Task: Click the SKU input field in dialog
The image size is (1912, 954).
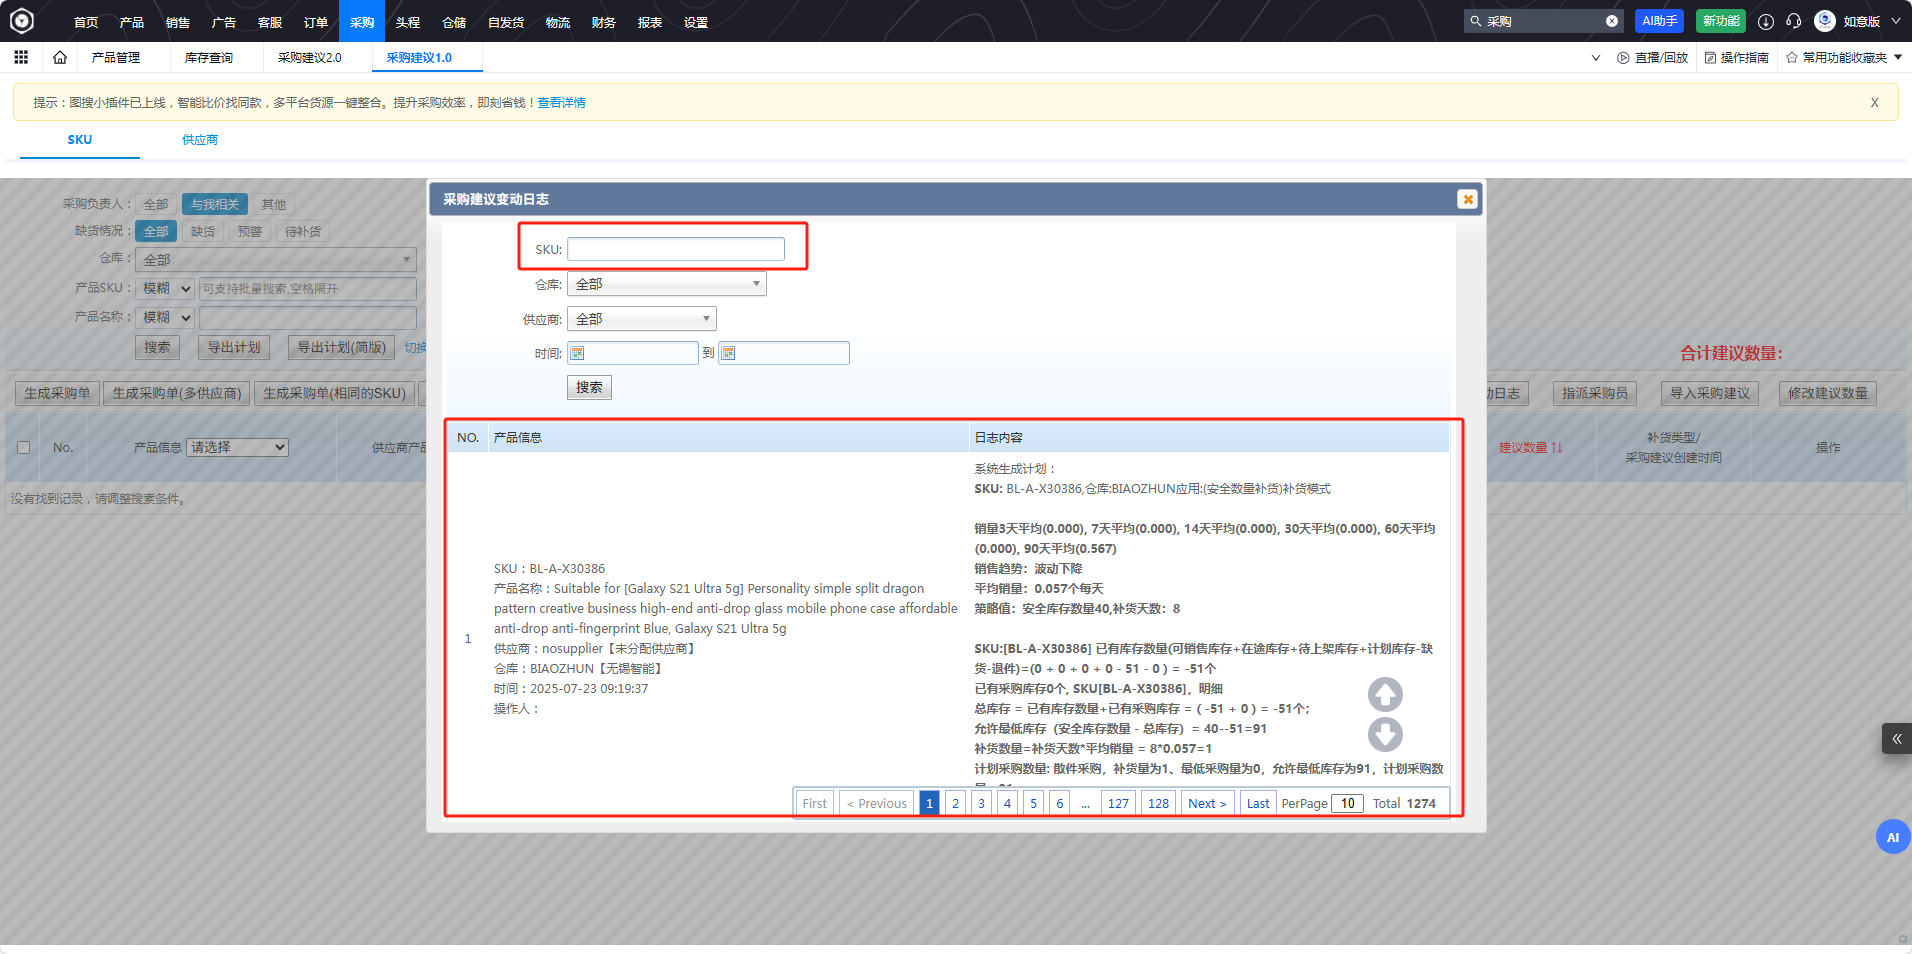Action: pos(675,249)
